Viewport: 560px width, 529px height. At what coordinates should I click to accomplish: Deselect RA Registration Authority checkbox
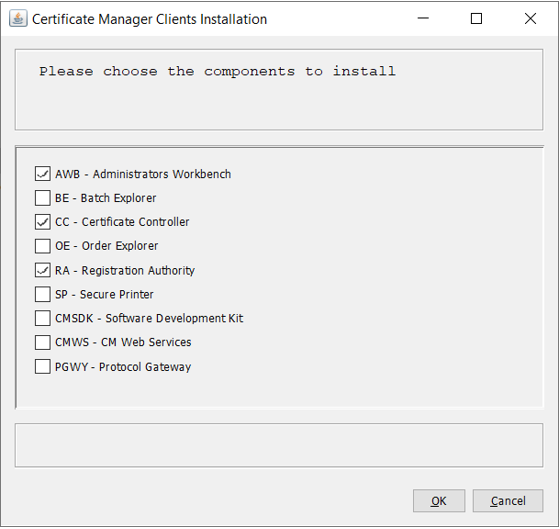(42, 270)
